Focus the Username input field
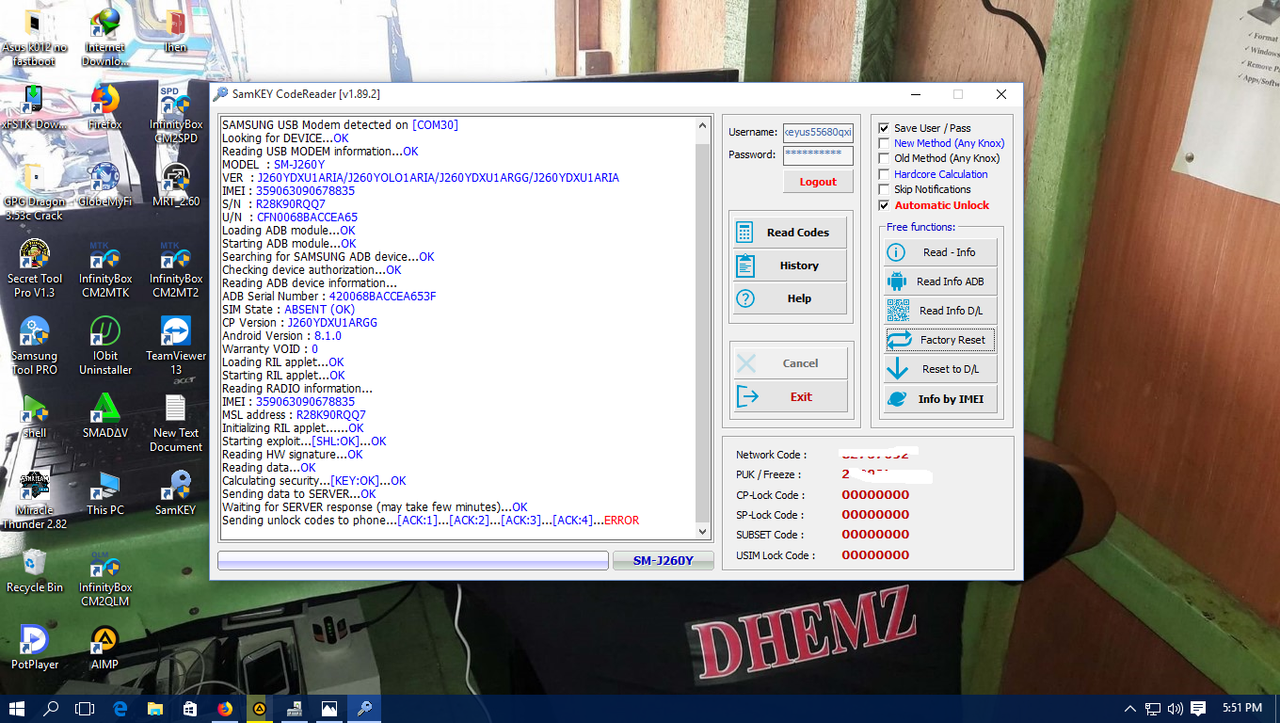Viewport: 1280px width, 723px height. 818,132
